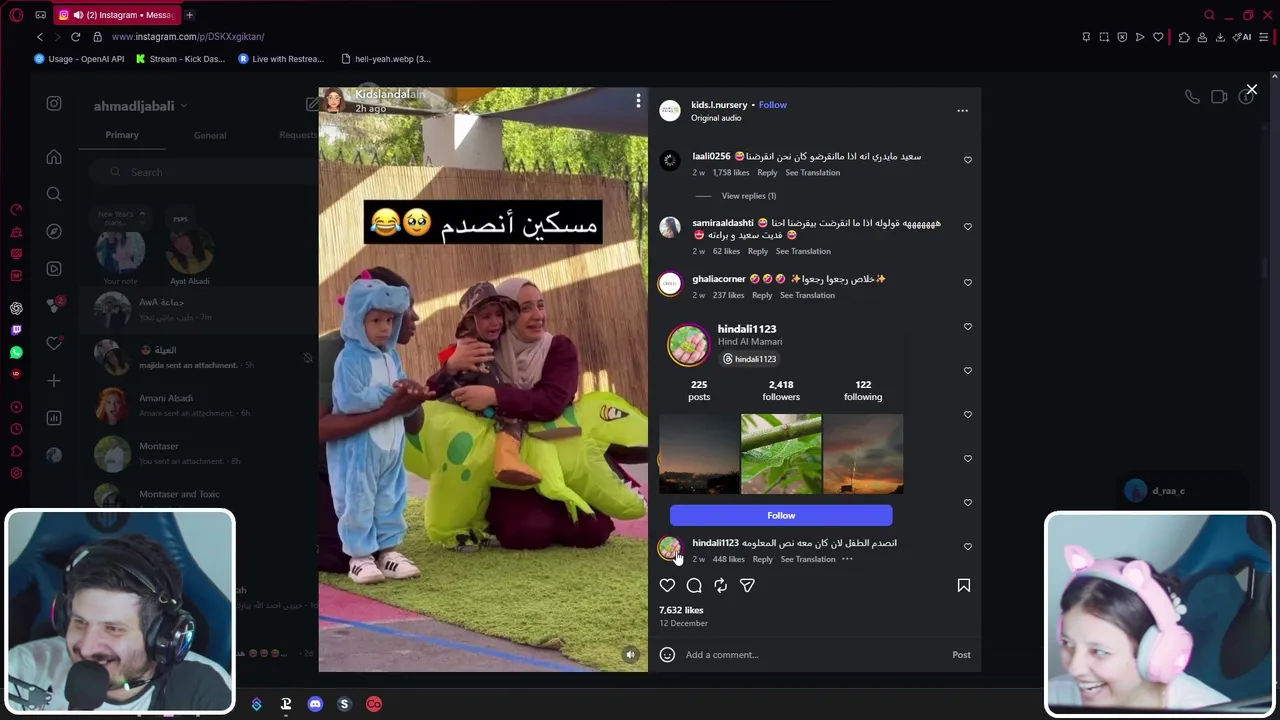Open a new browser tab

pyautogui.click(x=189, y=15)
